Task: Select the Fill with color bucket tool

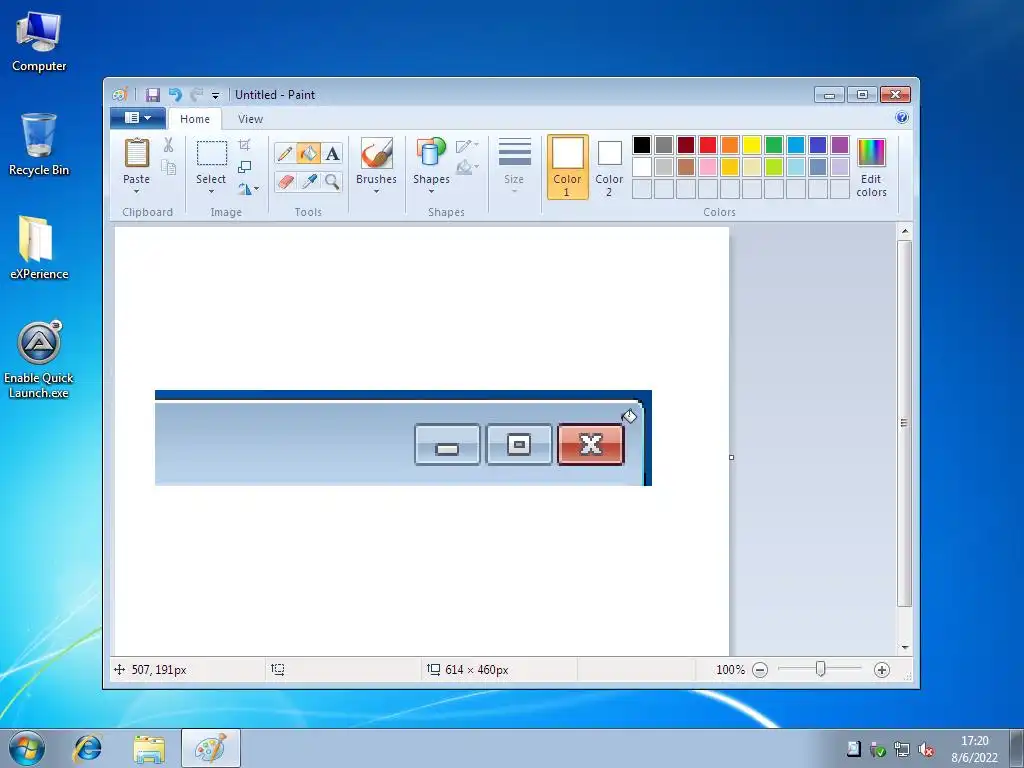Action: pyautogui.click(x=308, y=153)
